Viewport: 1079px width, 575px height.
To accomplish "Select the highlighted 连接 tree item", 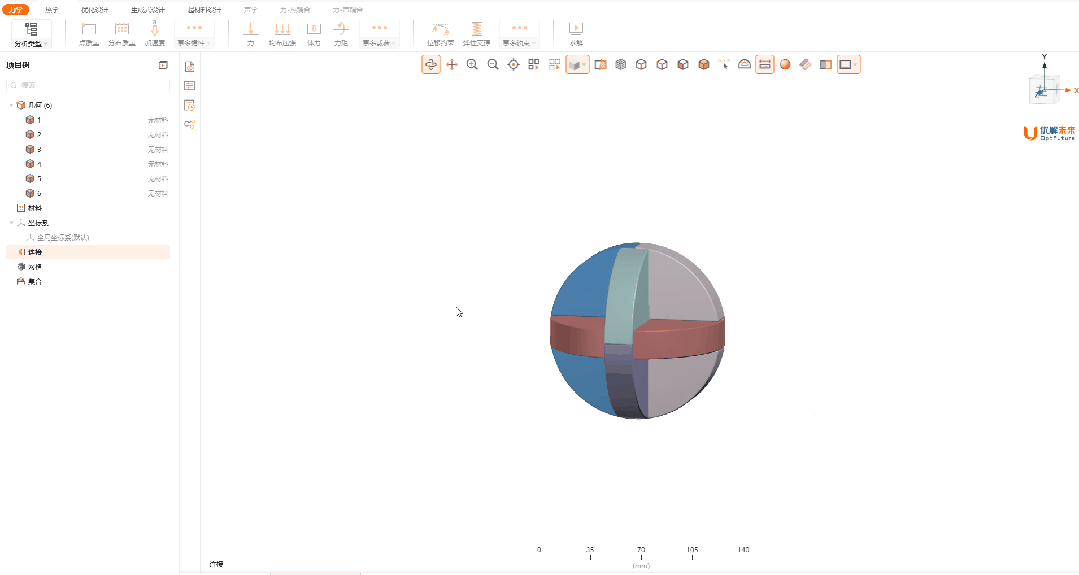I will [87, 252].
